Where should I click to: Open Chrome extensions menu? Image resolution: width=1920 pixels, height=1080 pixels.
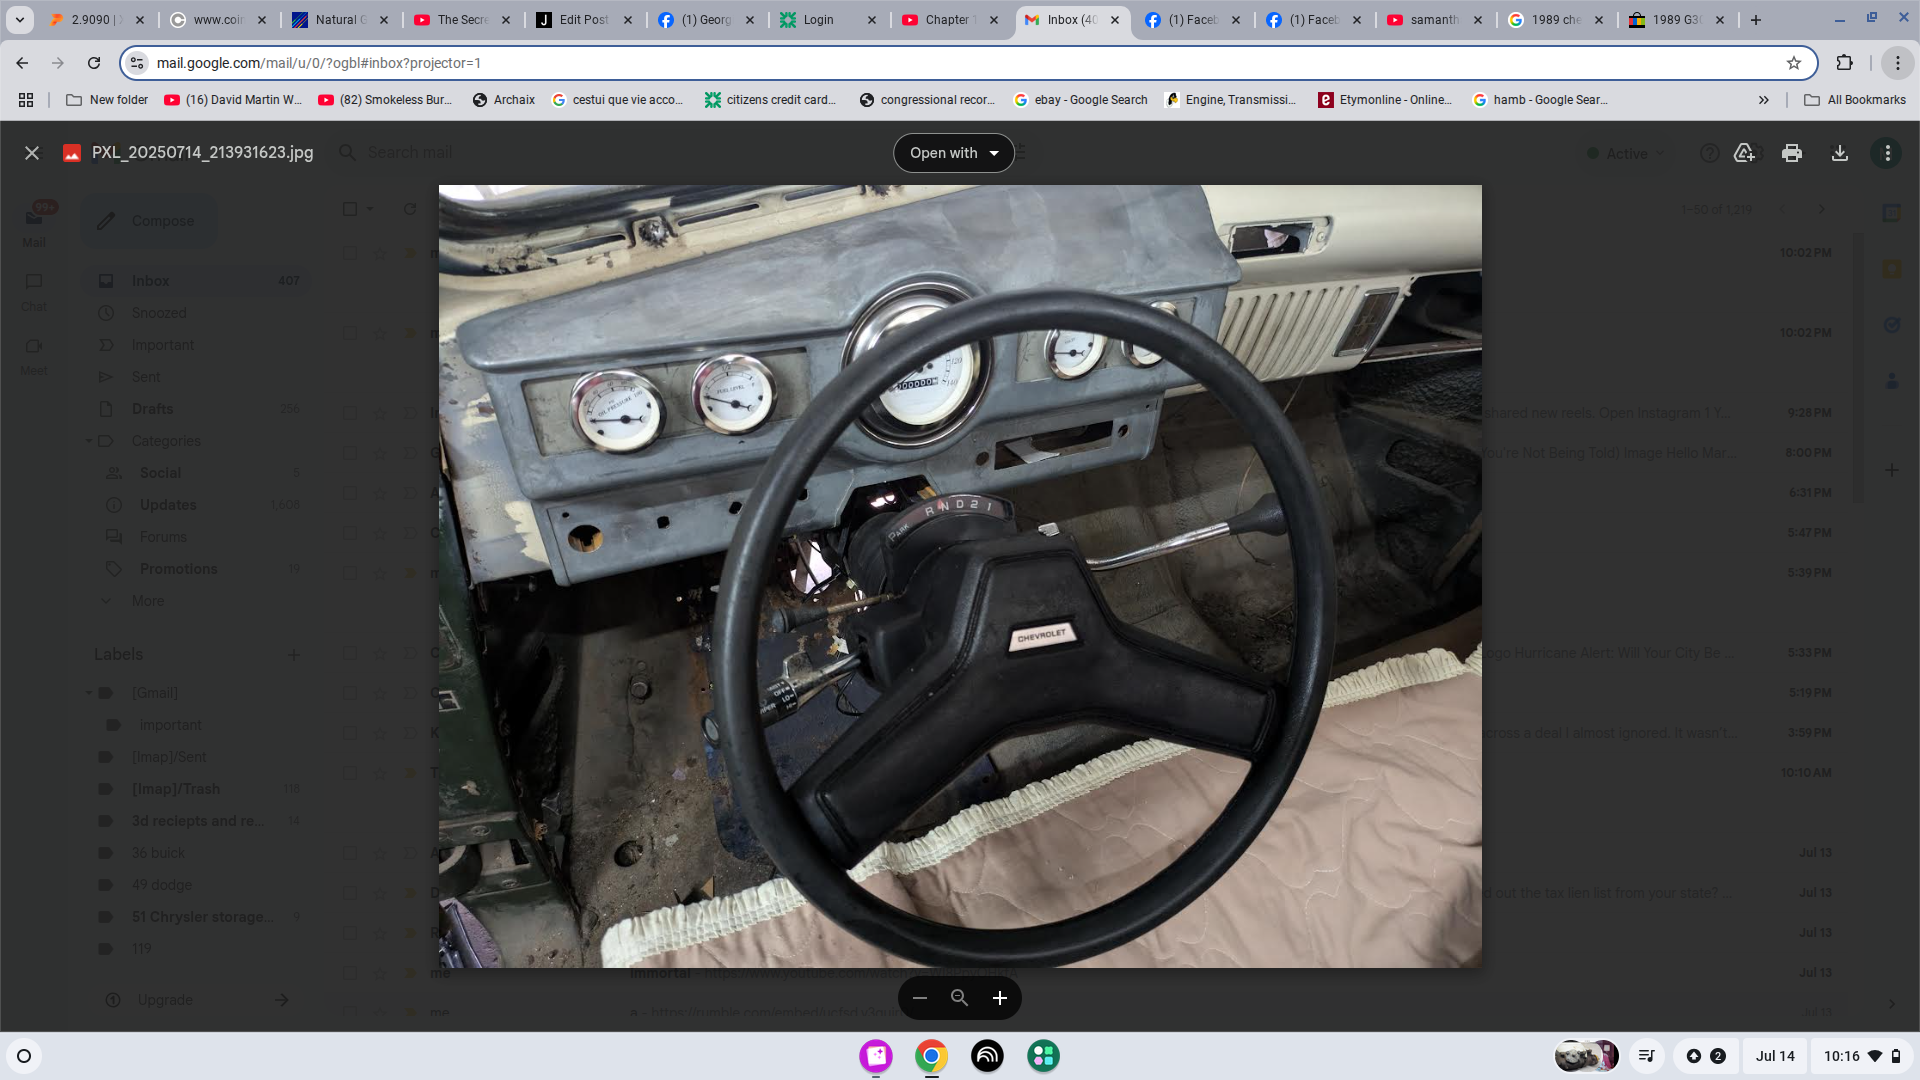click(1845, 63)
